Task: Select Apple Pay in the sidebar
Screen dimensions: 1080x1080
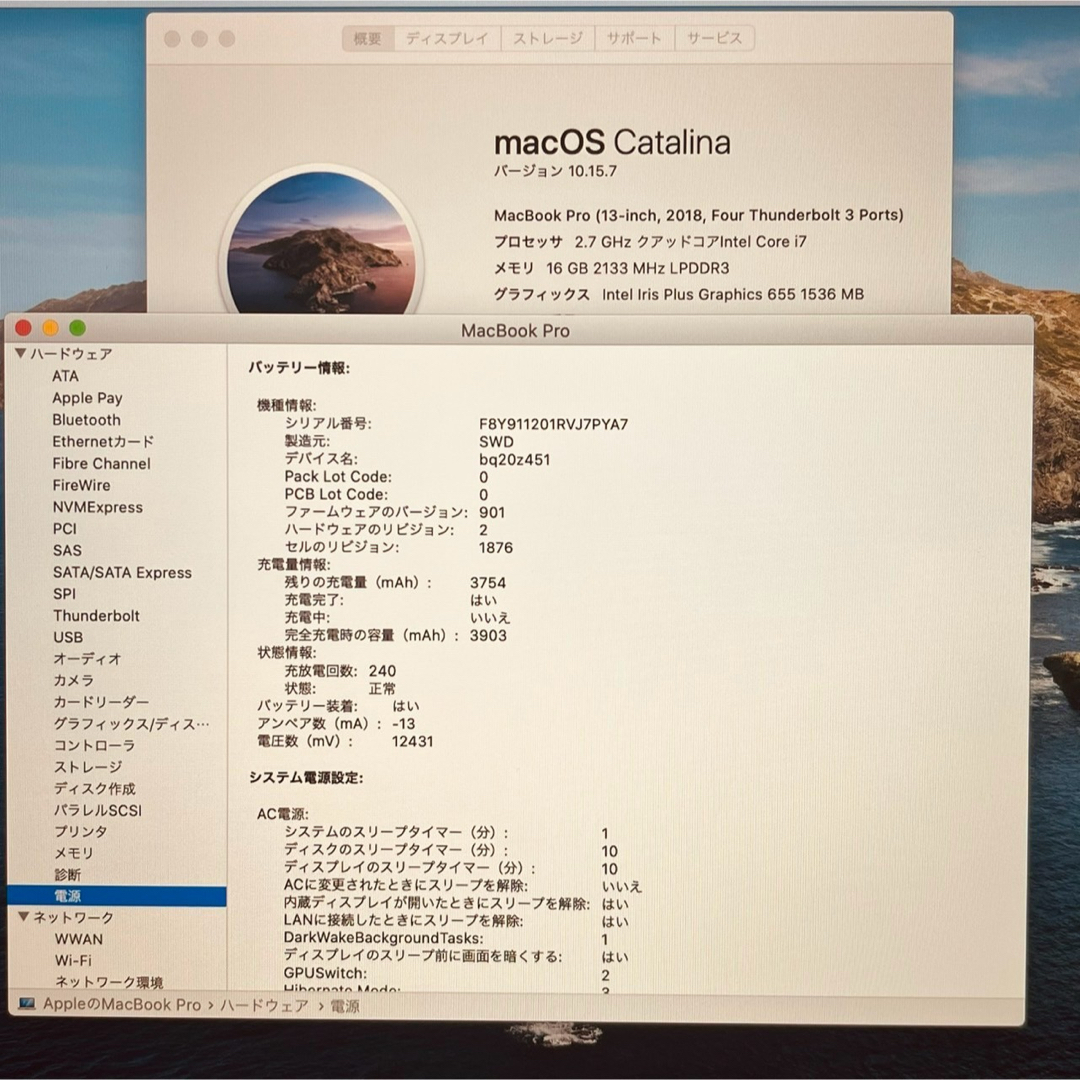Action: pos(87,398)
